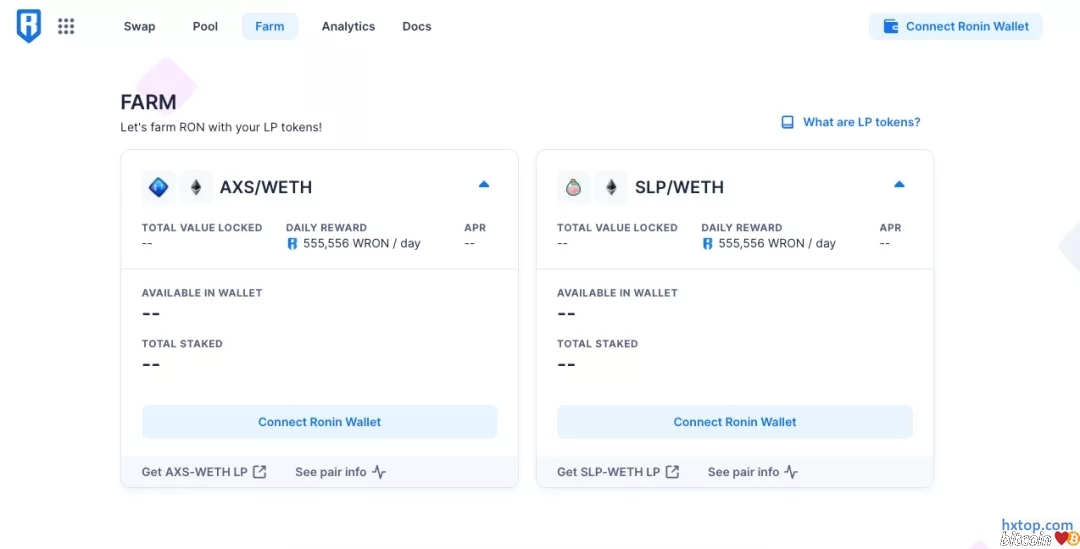Click the external link icon beside Get SLP-WETH LP

point(673,472)
